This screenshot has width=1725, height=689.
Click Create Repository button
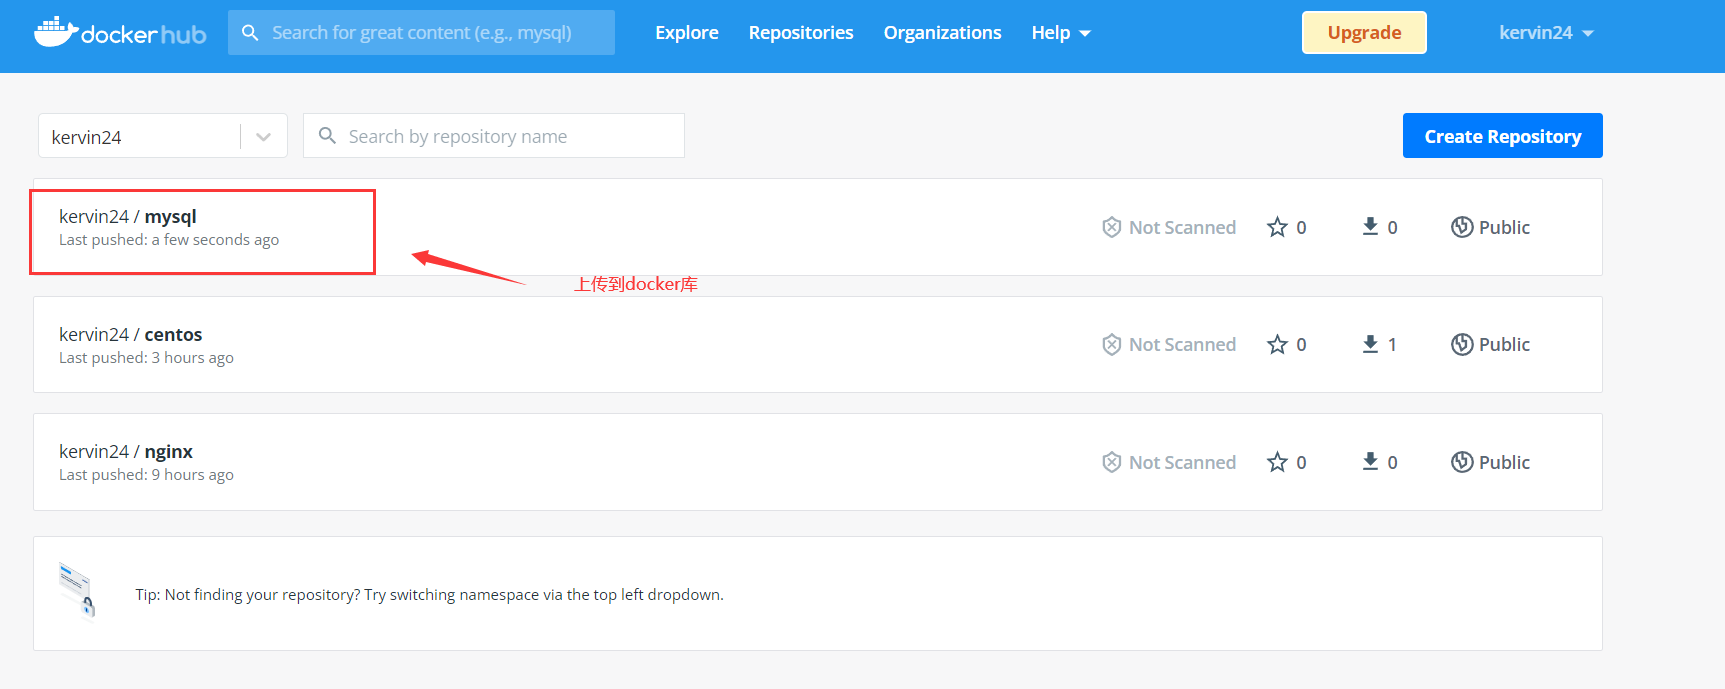tap(1503, 136)
